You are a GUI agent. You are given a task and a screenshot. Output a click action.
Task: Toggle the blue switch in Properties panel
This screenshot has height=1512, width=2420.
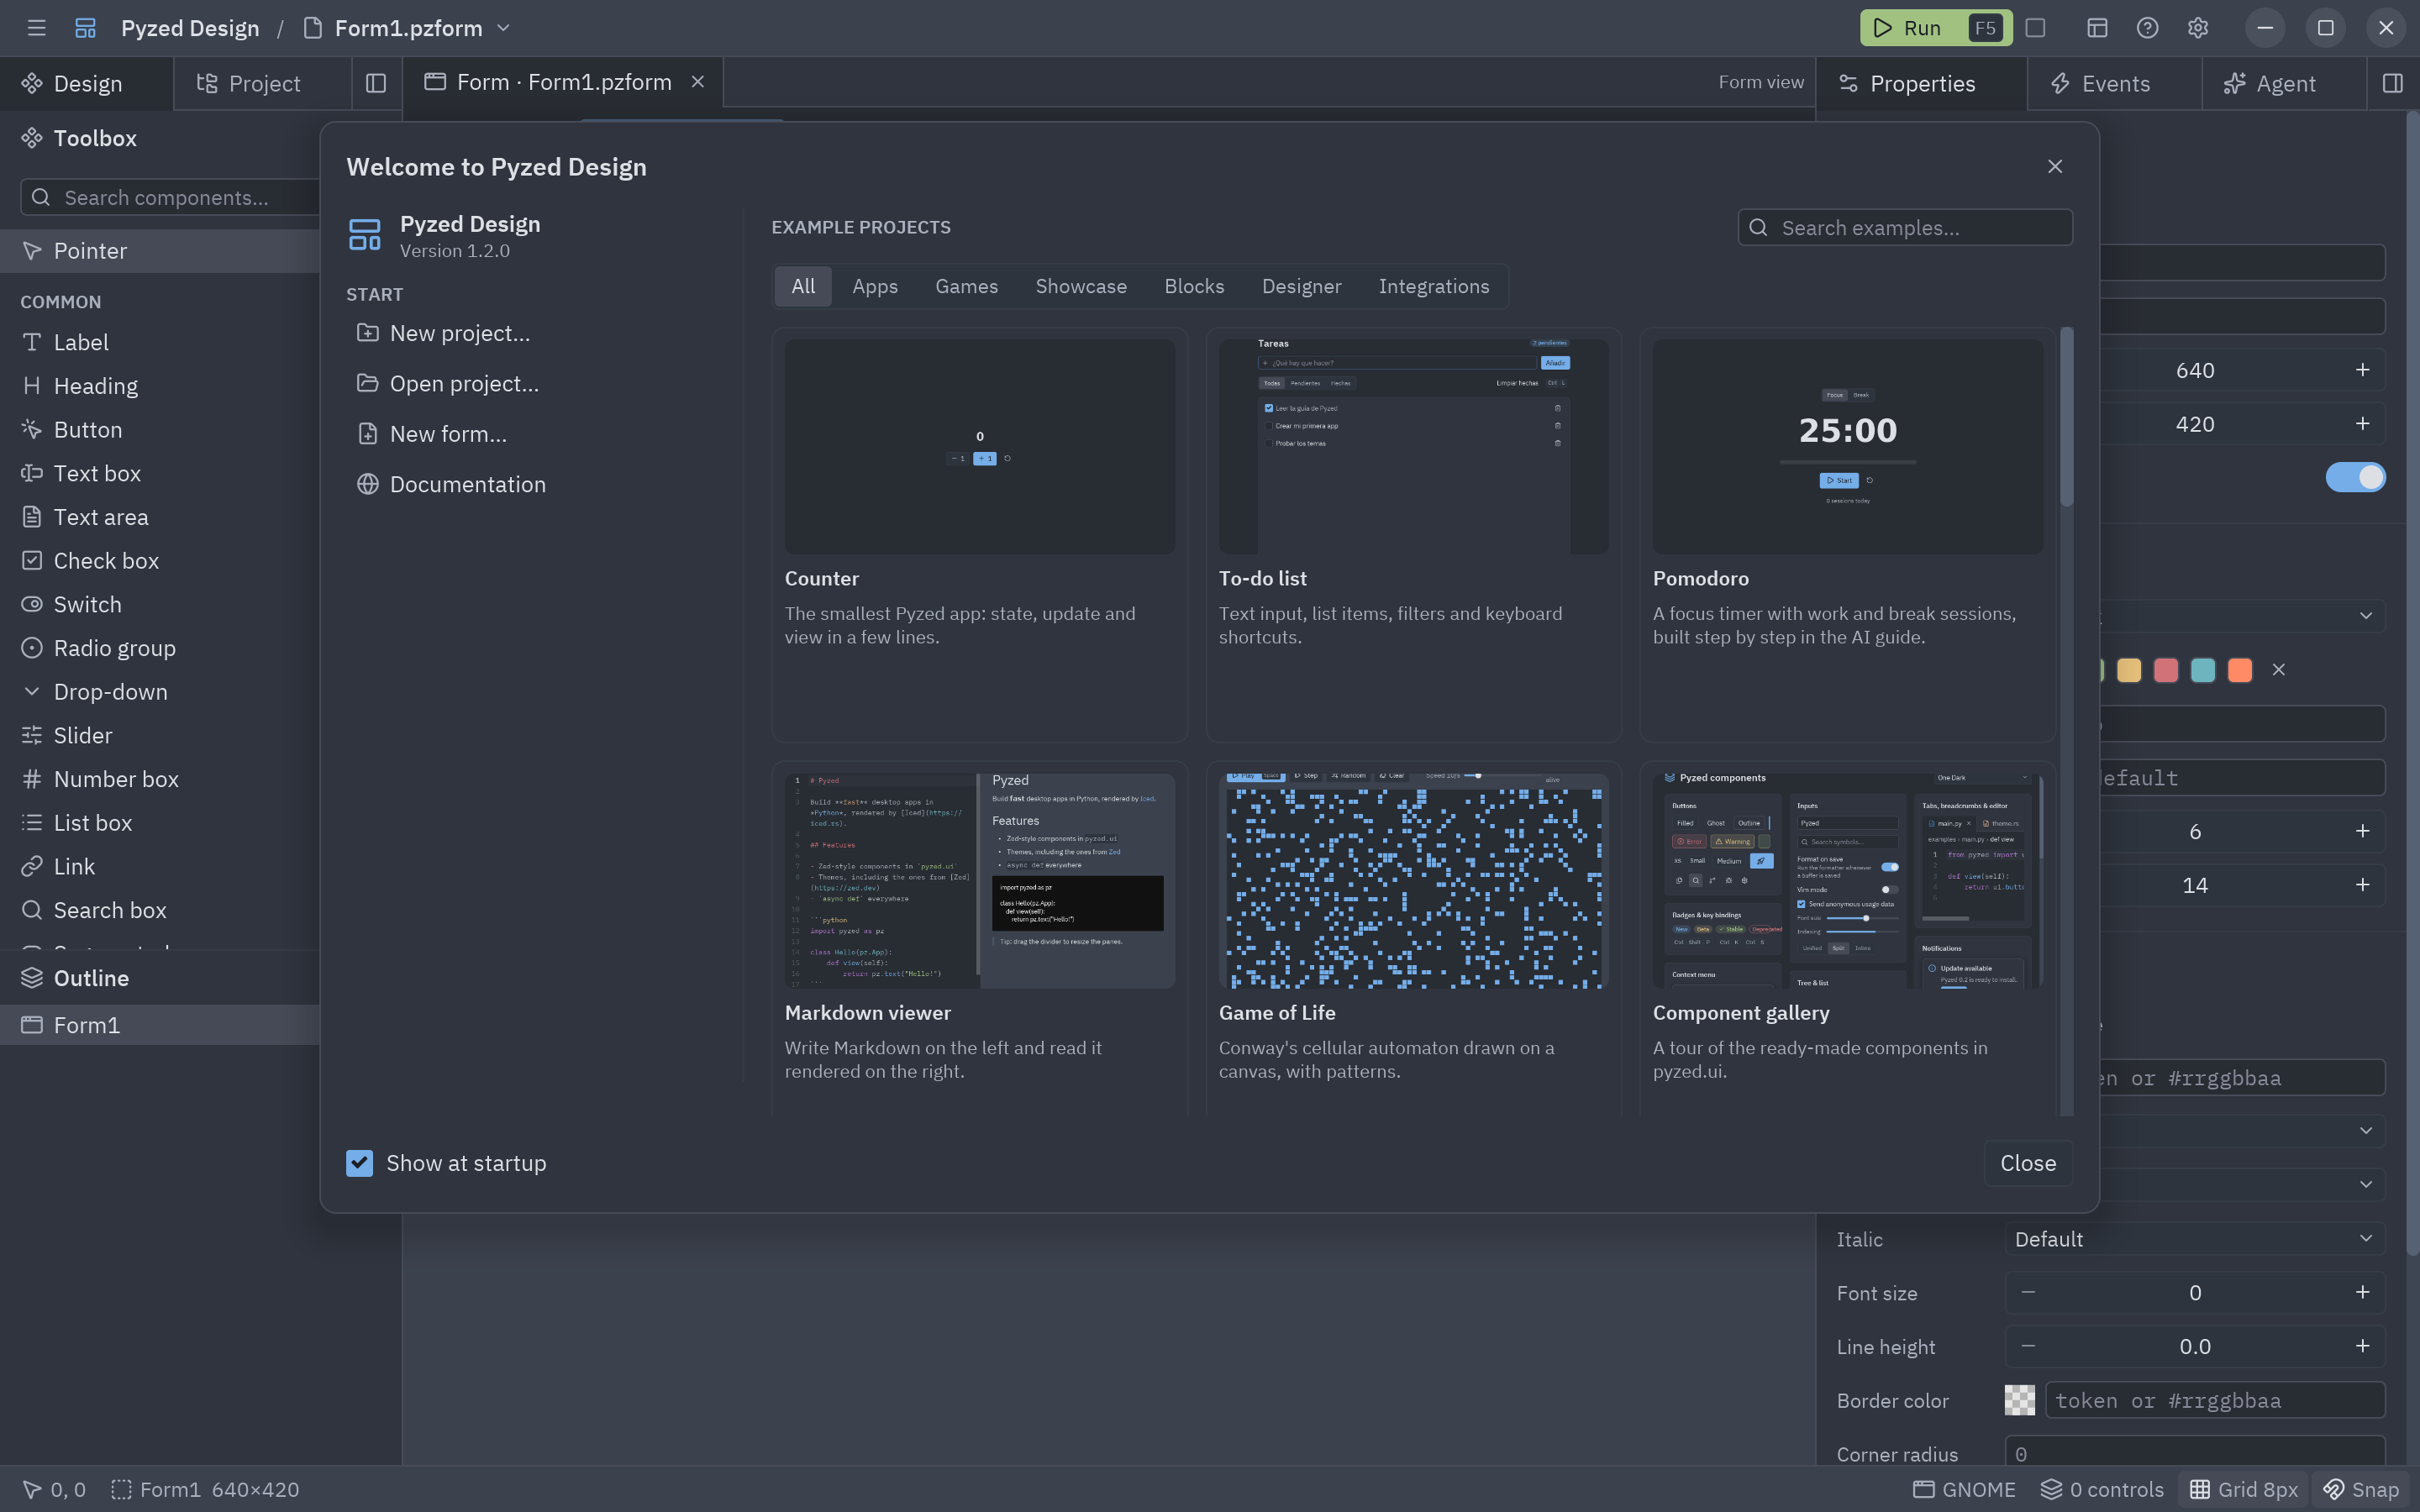(2355, 477)
